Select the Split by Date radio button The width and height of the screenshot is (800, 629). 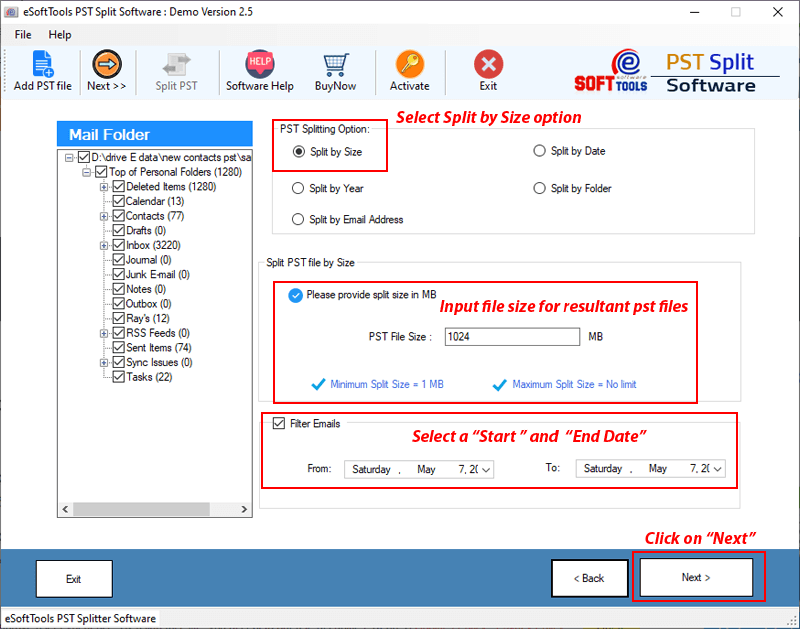[x=540, y=151]
